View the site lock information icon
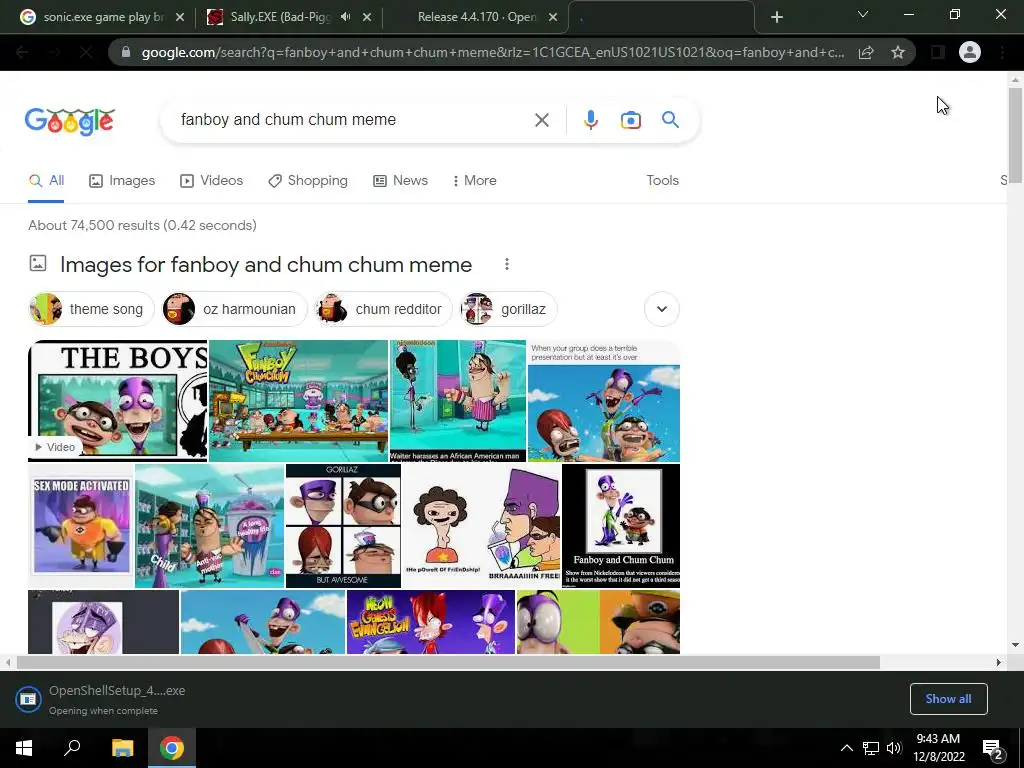This screenshot has width=1024, height=768. pyautogui.click(x=126, y=52)
